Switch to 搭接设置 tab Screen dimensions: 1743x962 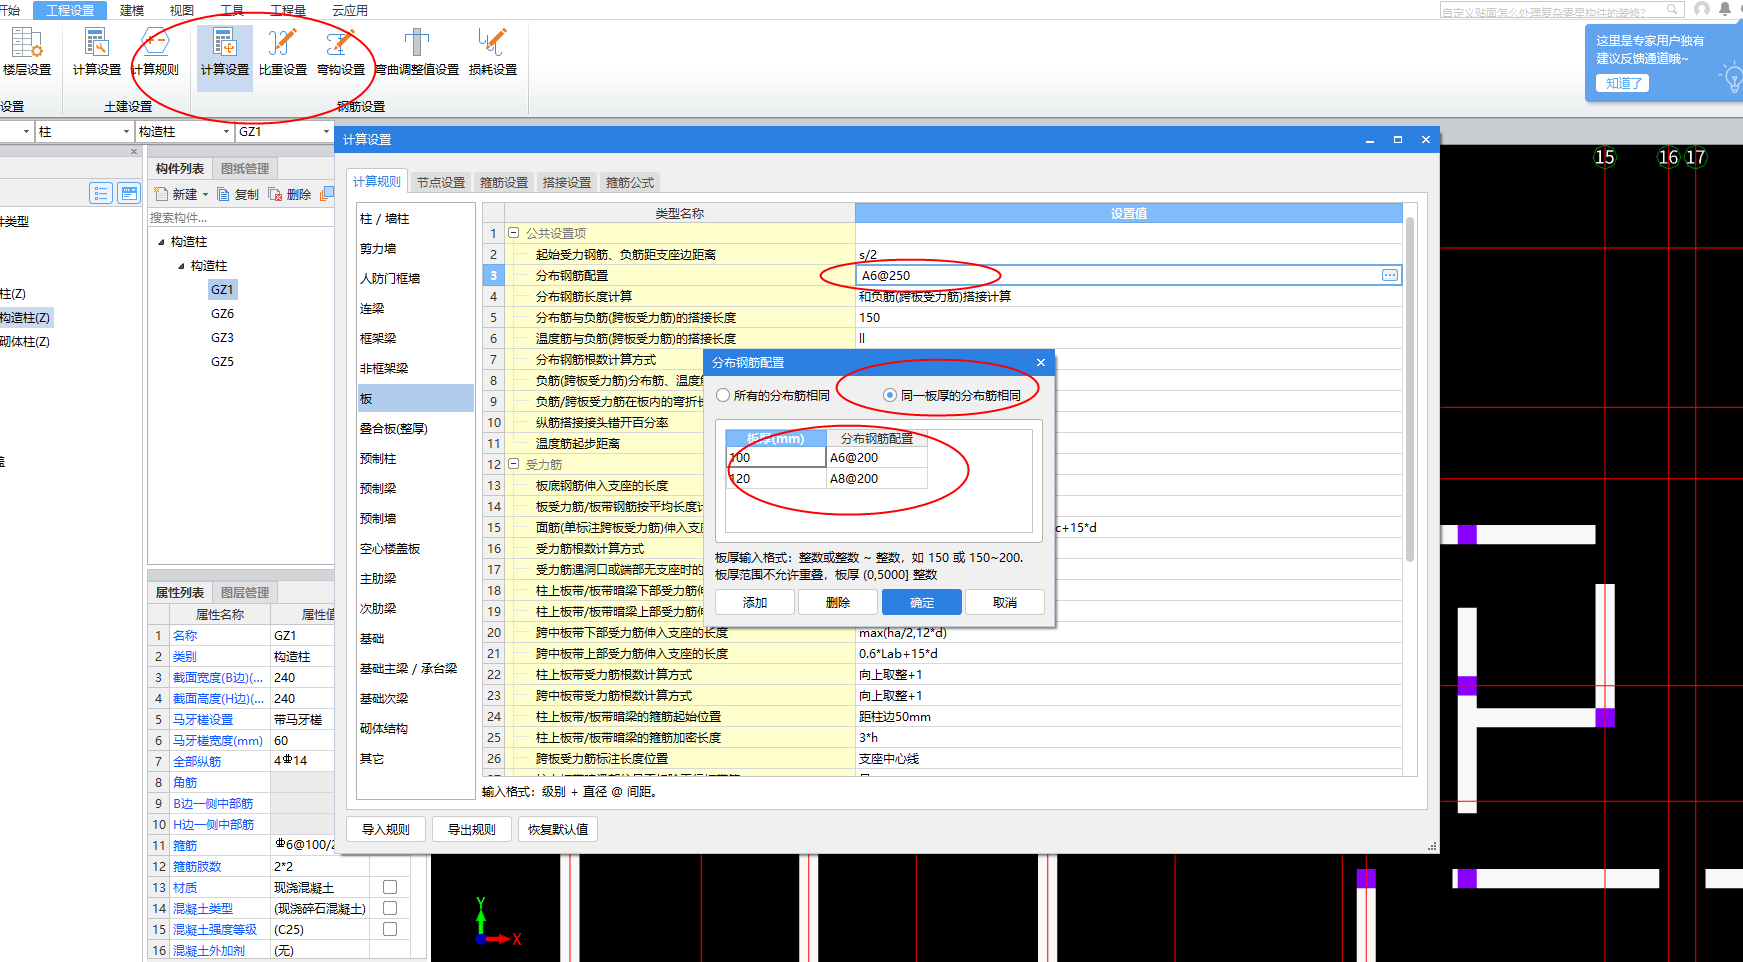567,182
